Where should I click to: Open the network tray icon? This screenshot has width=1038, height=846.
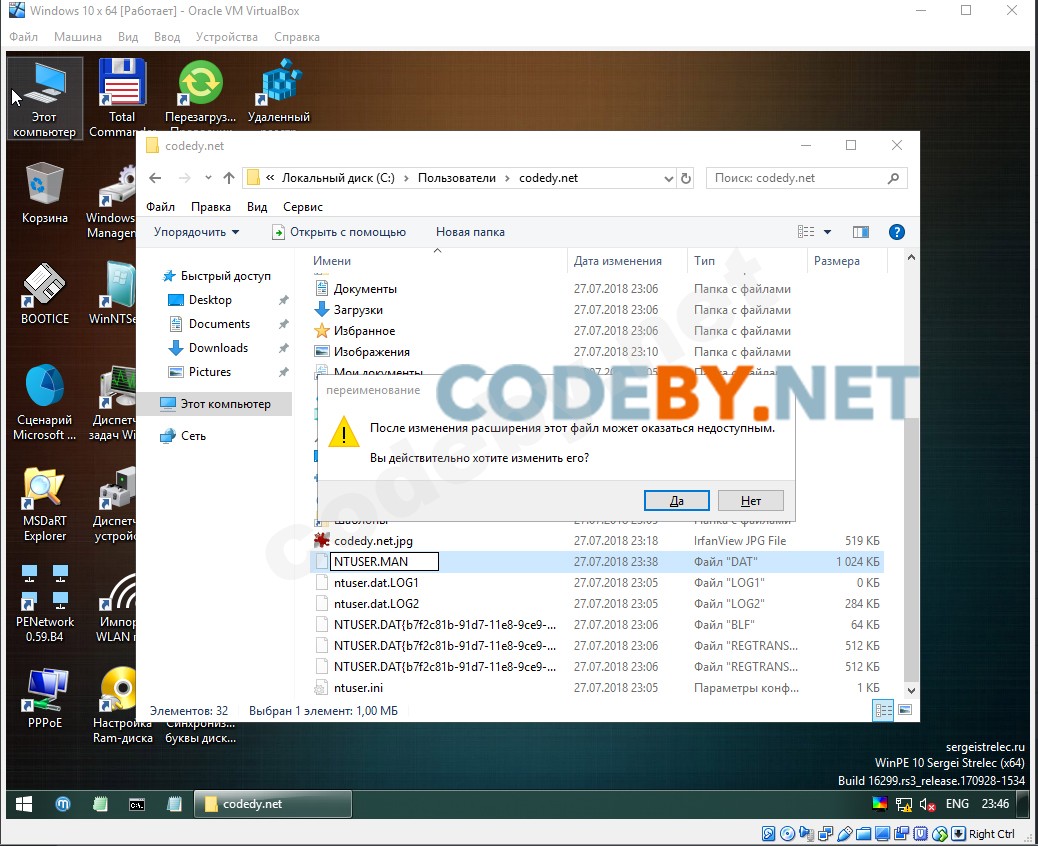(x=904, y=804)
